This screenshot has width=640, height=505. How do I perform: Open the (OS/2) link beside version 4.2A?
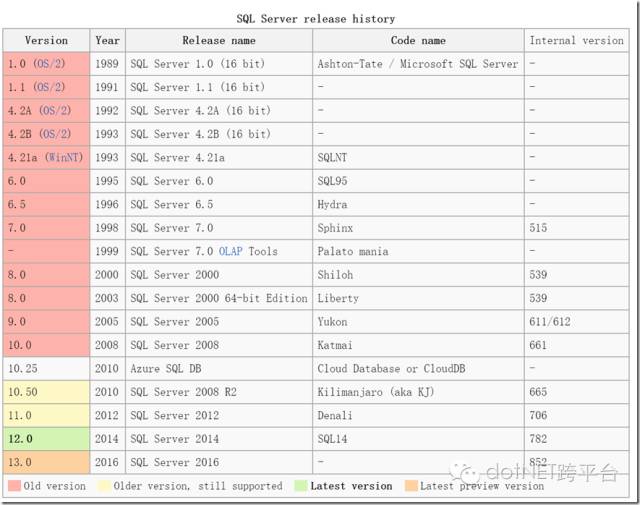(55, 110)
